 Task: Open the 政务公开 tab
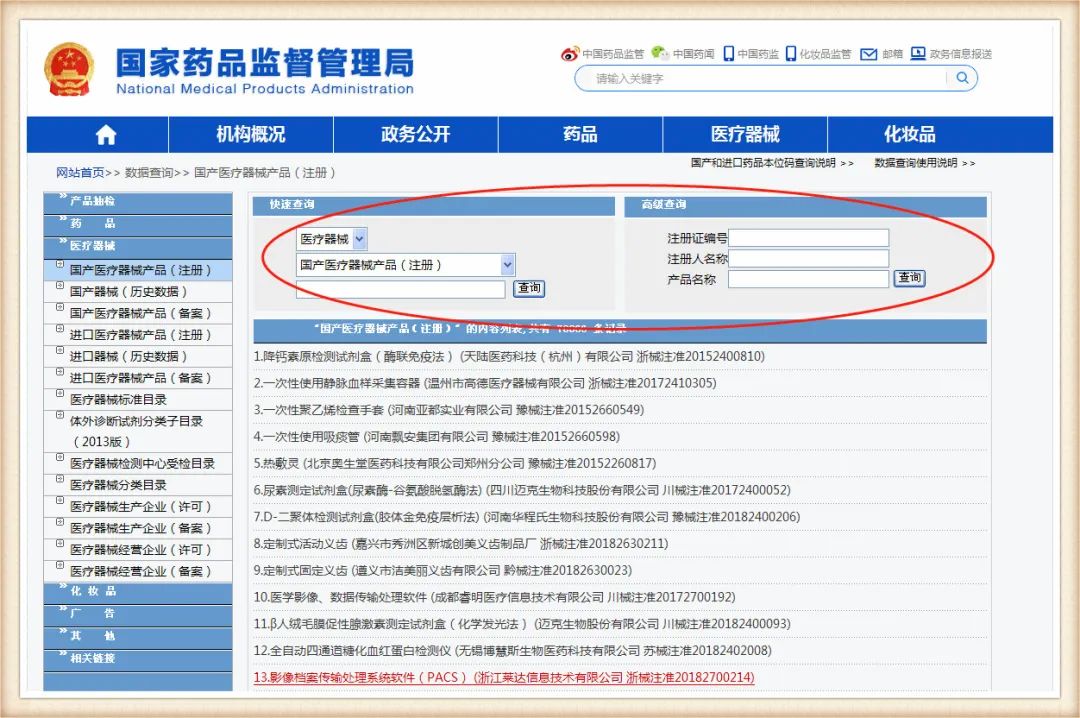click(415, 133)
